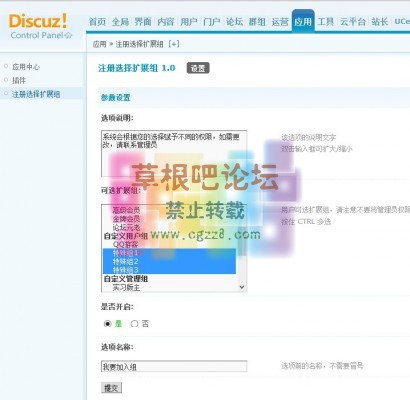Viewport: 410px width, 400px height.
Task: Open 应用中心 in the sidebar
Action: (26, 67)
